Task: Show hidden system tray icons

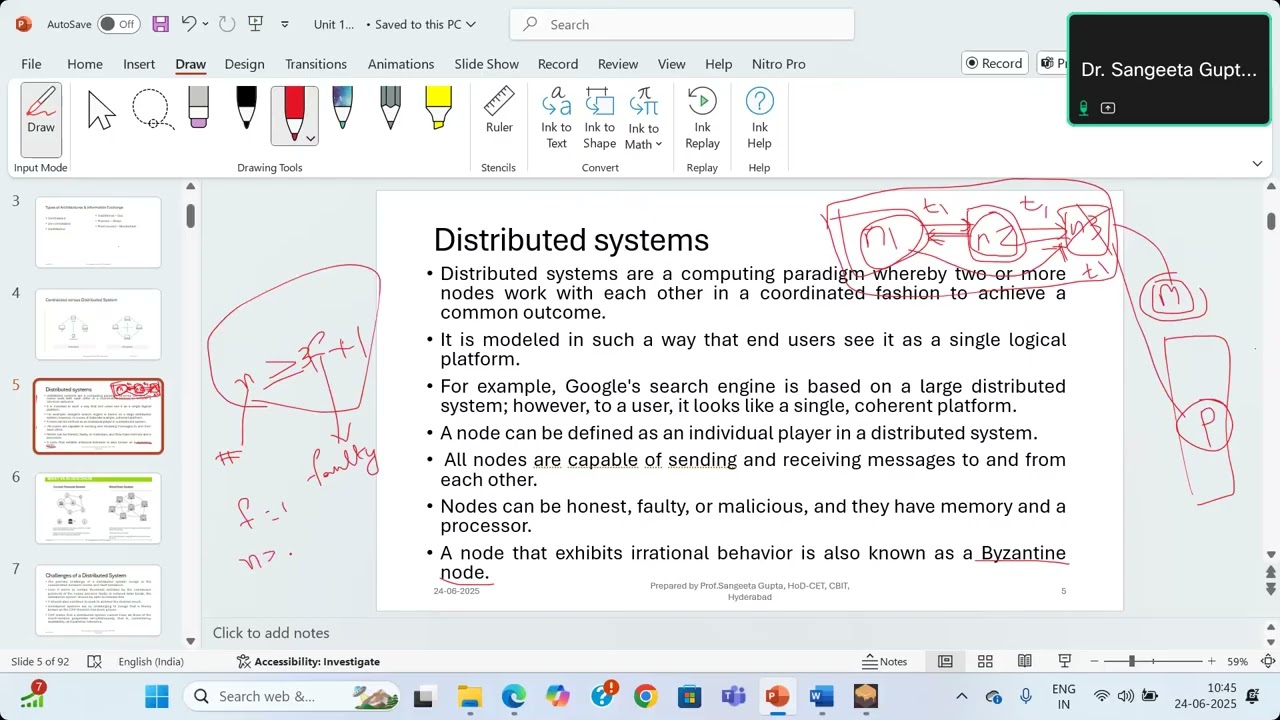Action: pos(962,696)
